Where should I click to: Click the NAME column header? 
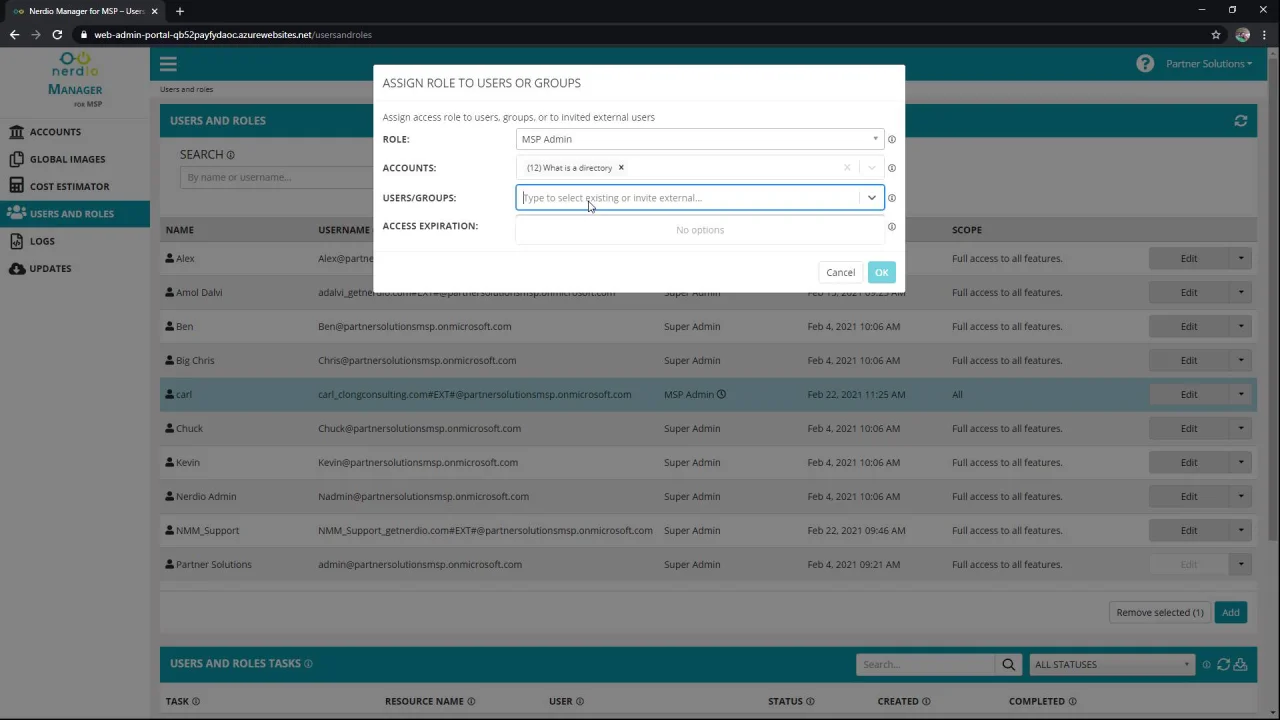[180, 230]
